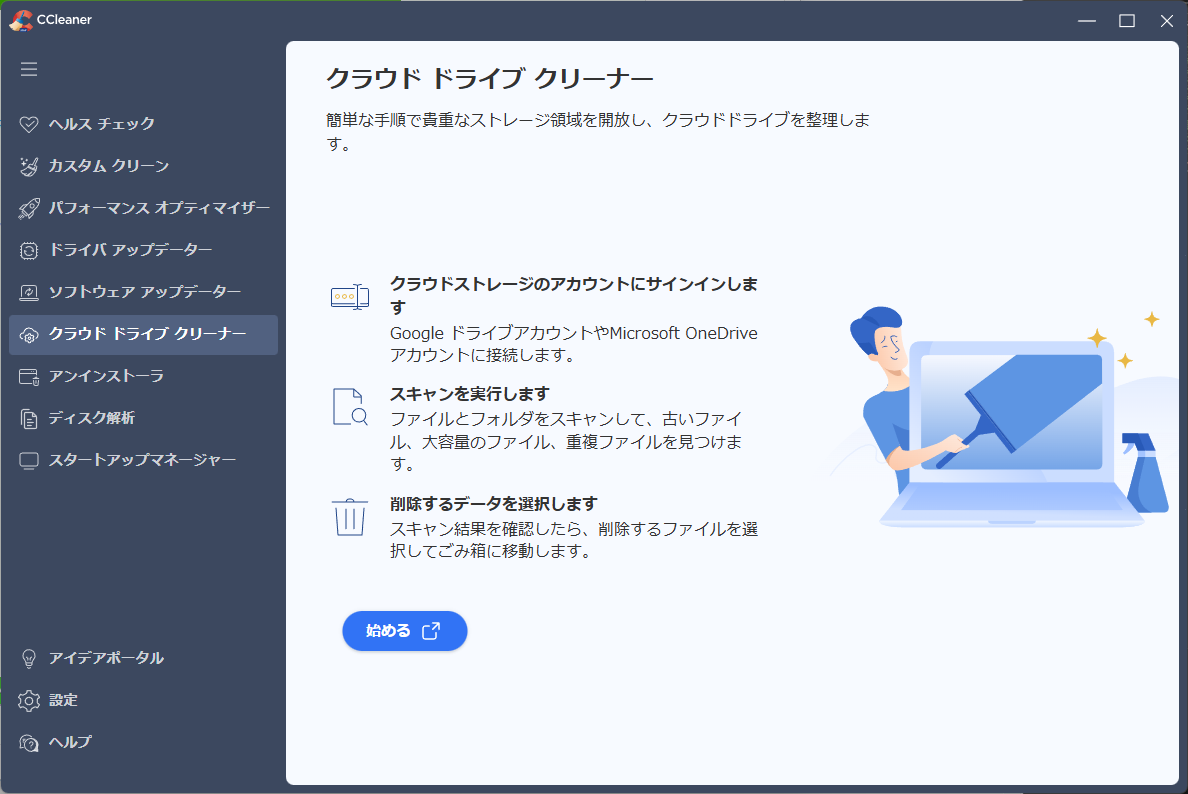1188x794 pixels.
Task: Go to パフォーマンス オプティマイザー
Action: pos(143,208)
